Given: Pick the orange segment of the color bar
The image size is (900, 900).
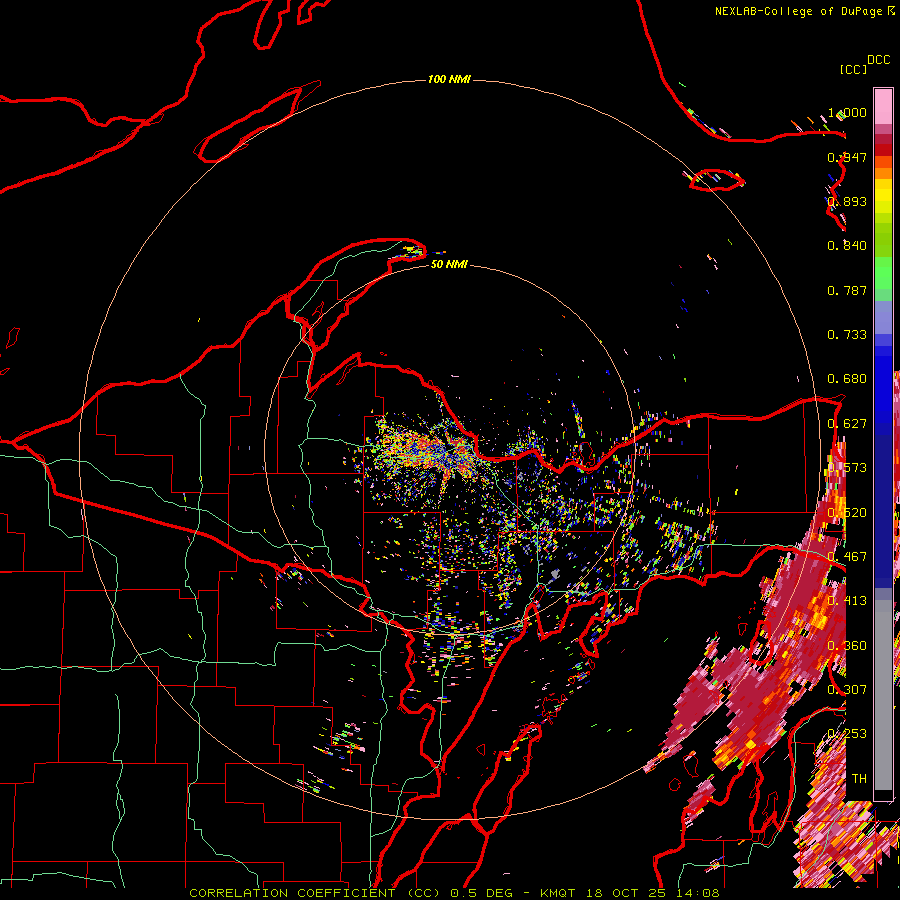Looking at the screenshot, I should pos(883,173).
